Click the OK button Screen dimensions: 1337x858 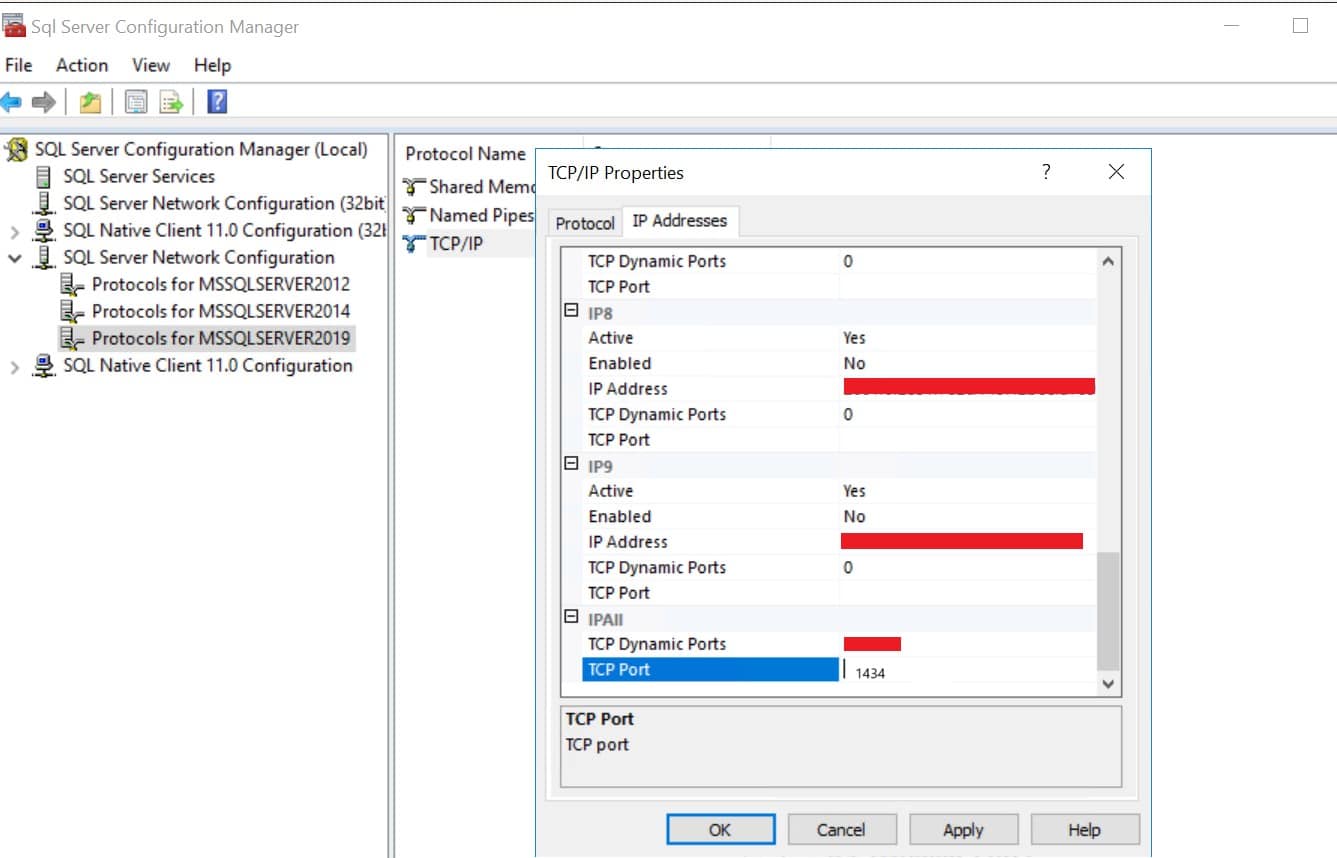(x=720, y=830)
